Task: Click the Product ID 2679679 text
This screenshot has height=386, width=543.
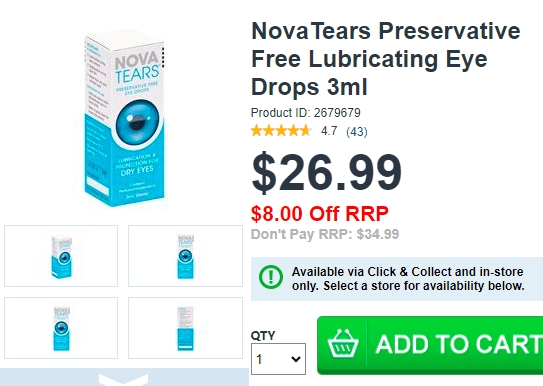Action: [x=305, y=113]
